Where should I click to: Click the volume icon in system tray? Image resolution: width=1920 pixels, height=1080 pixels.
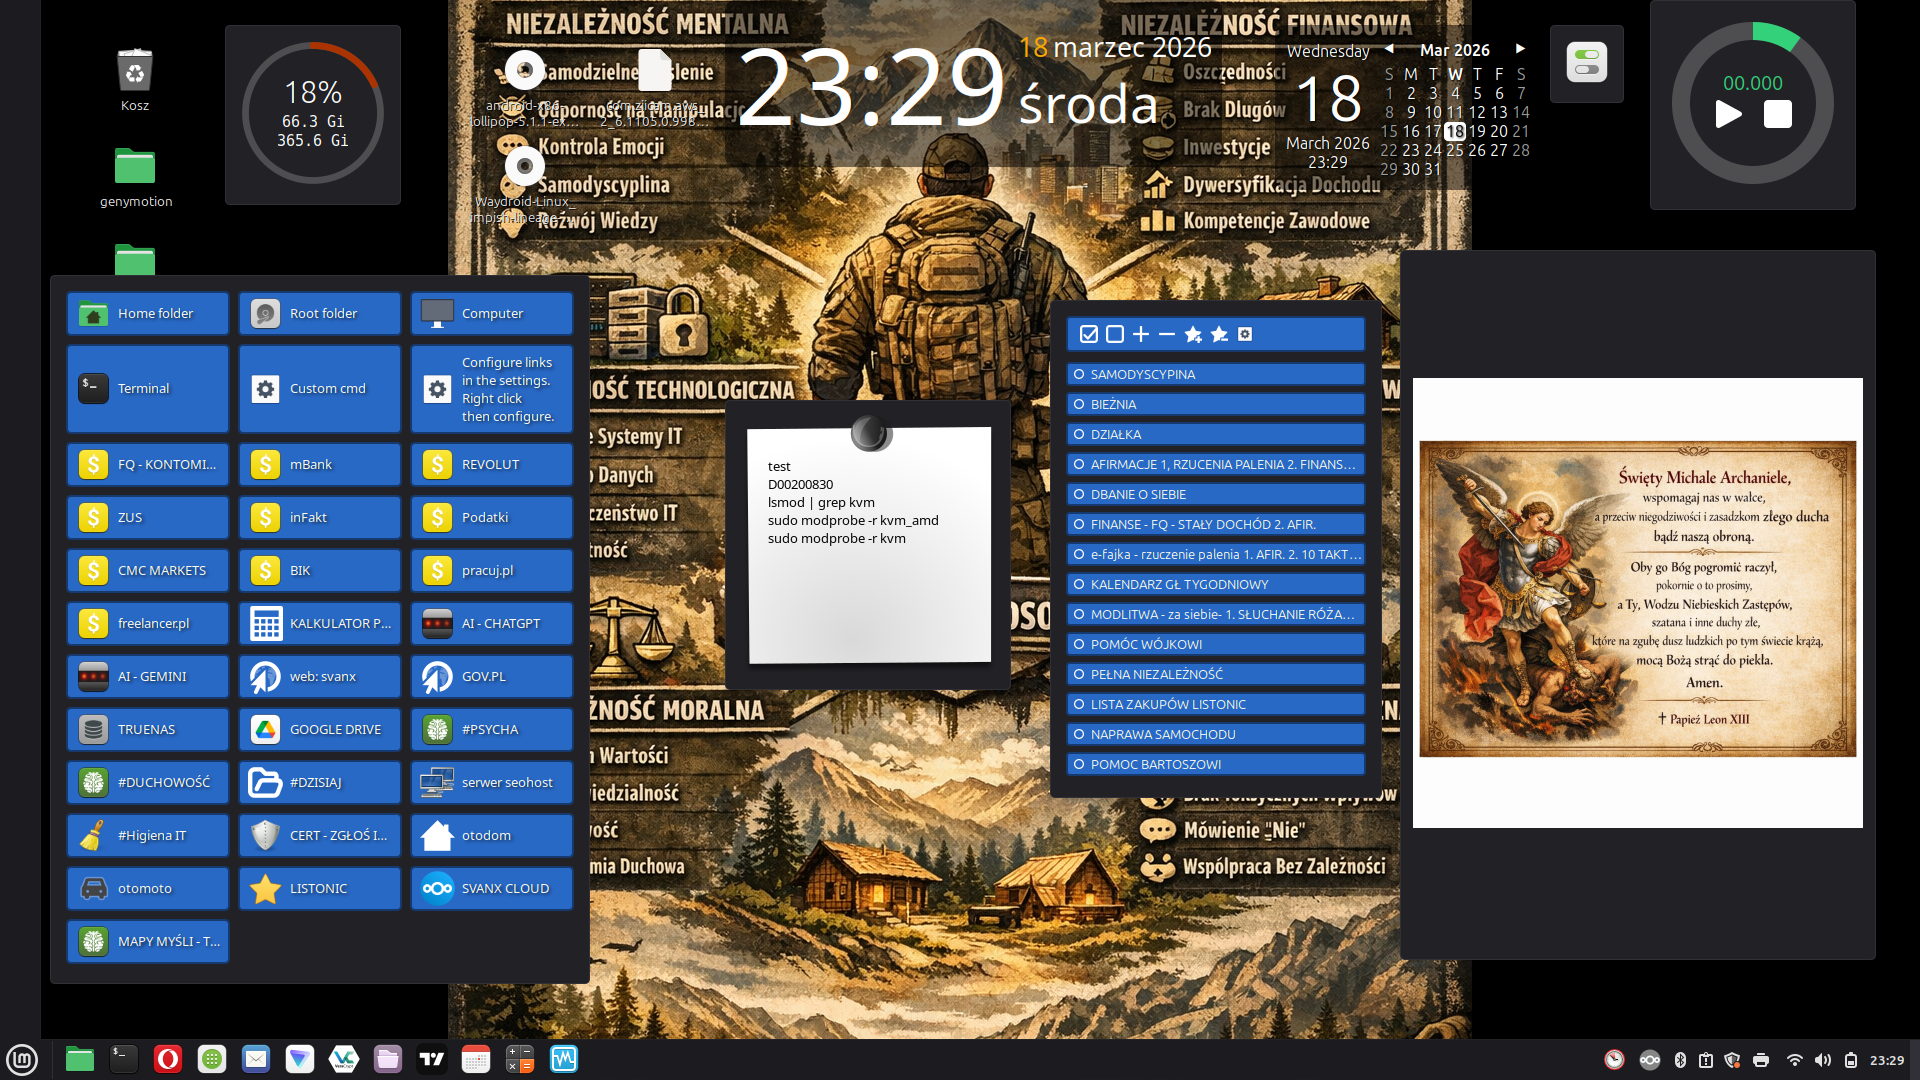[x=1823, y=1060]
